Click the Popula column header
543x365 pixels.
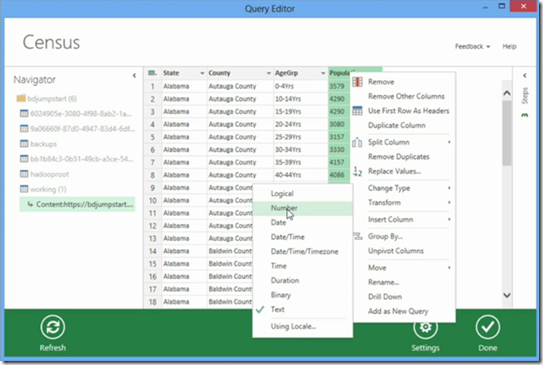coord(339,73)
